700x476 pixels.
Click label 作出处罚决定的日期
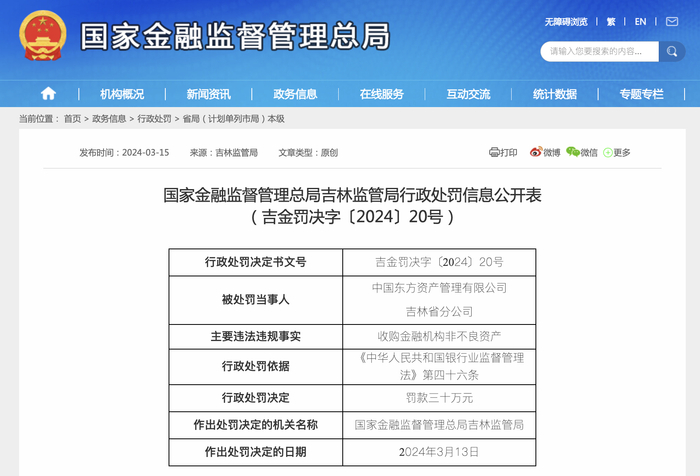[256, 452]
